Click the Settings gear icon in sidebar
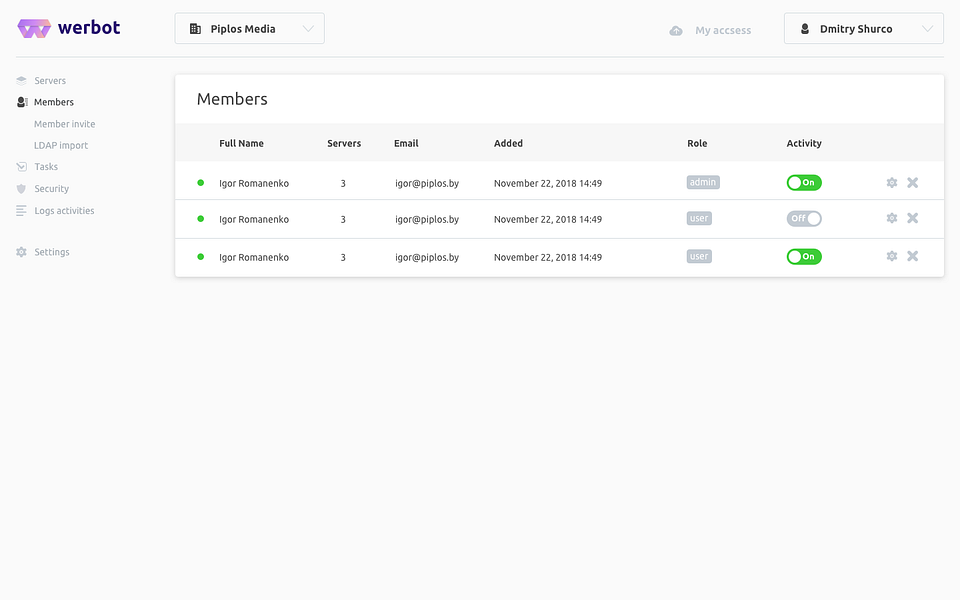Screen dimensions: 960x600 tap(21, 252)
